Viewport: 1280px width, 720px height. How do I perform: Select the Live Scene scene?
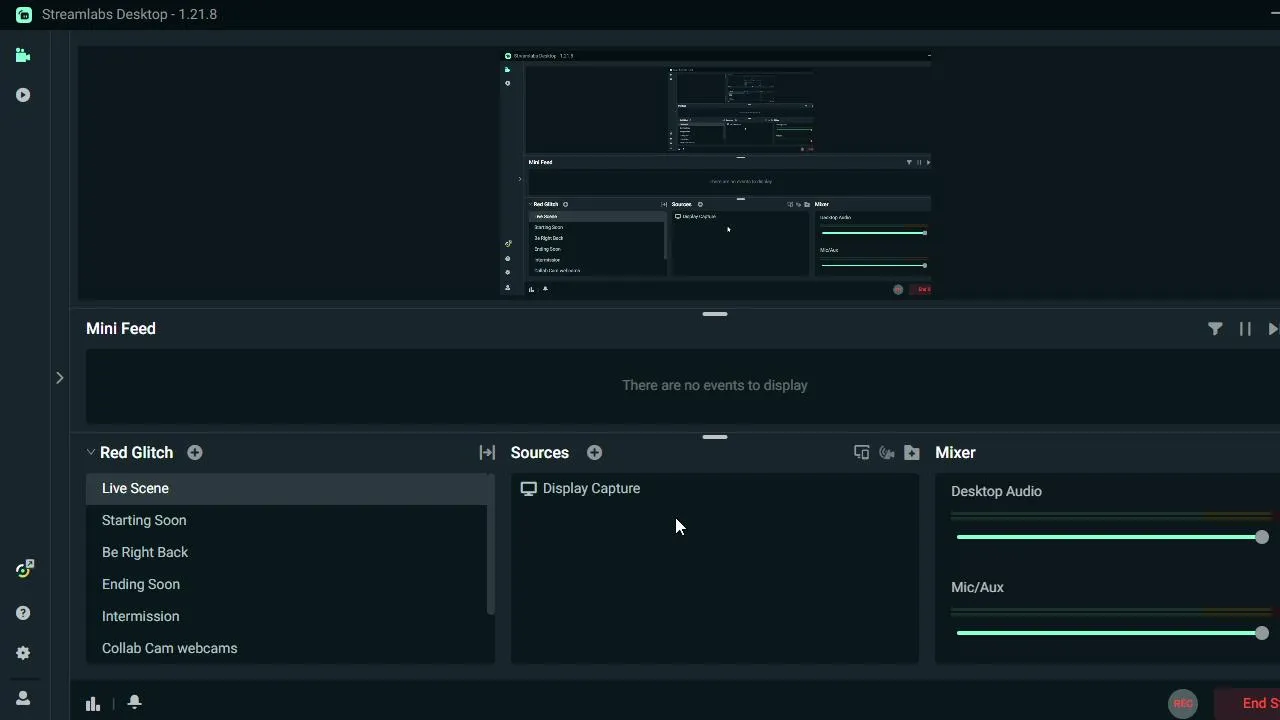point(286,489)
